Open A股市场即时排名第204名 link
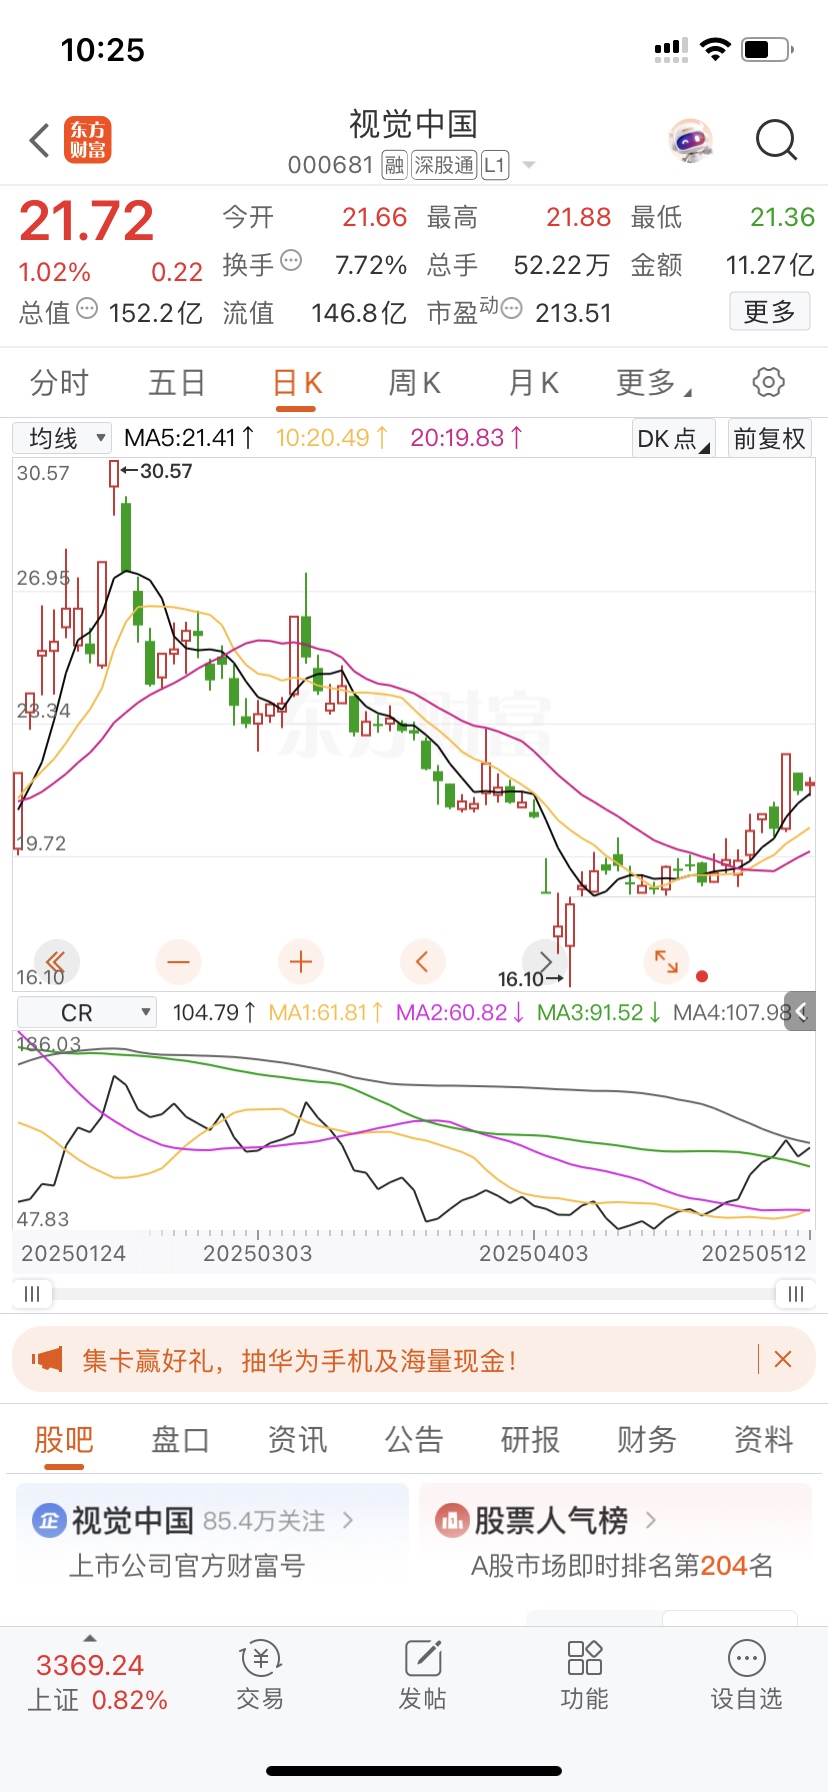The width and height of the screenshot is (828, 1792). (x=622, y=1565)
